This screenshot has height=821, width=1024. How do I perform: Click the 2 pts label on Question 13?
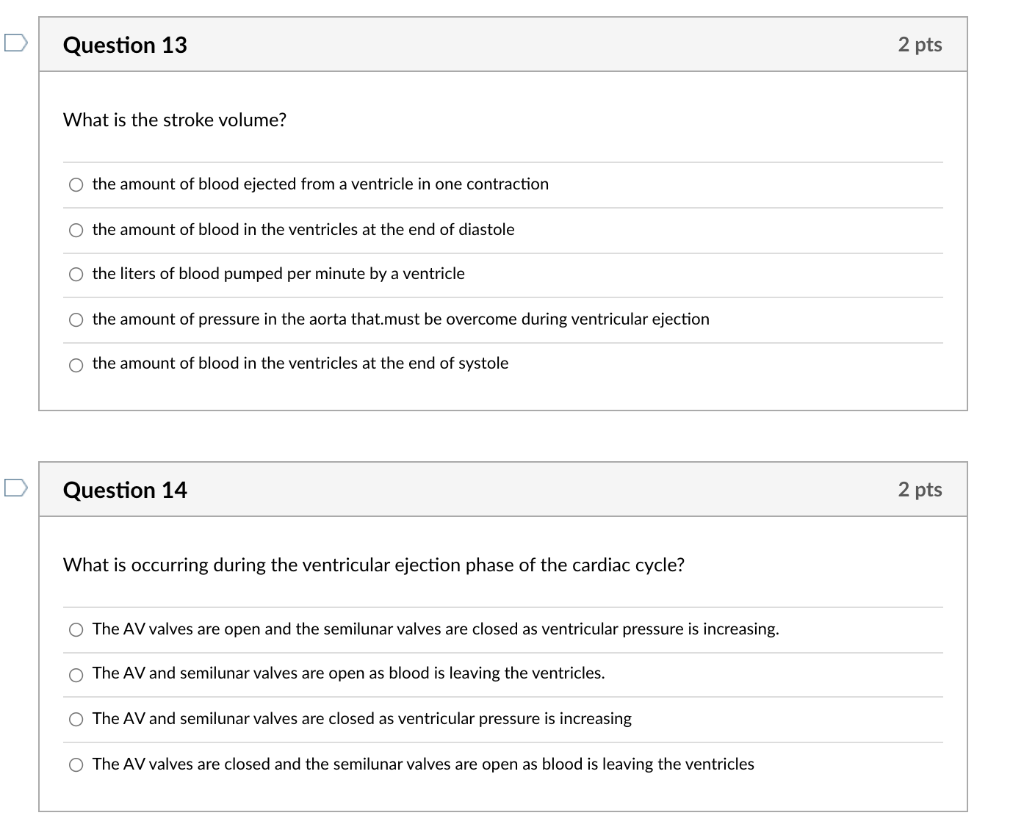point(920,44)
